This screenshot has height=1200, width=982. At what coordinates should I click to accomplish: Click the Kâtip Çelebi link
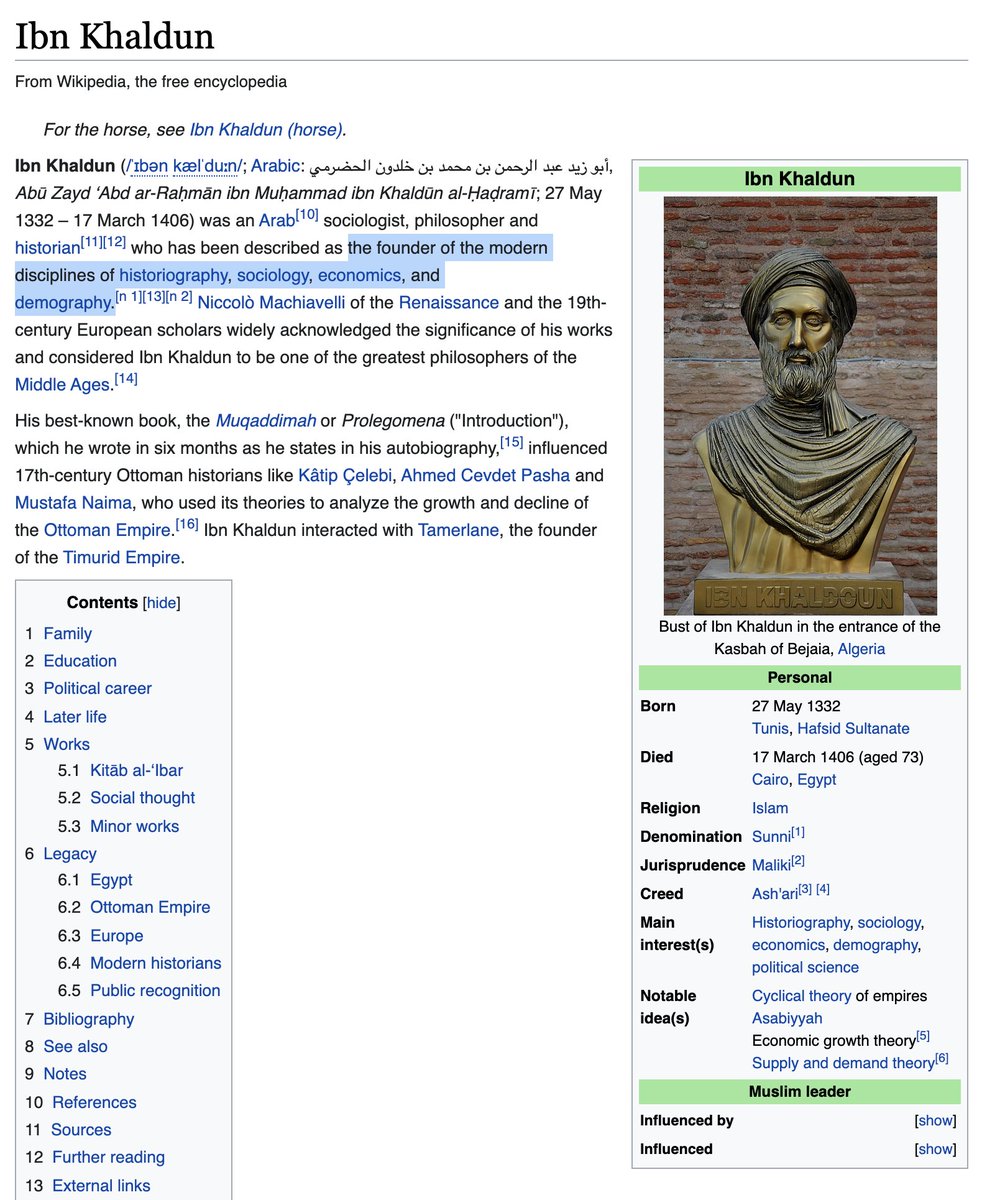(x=345, y=475)
